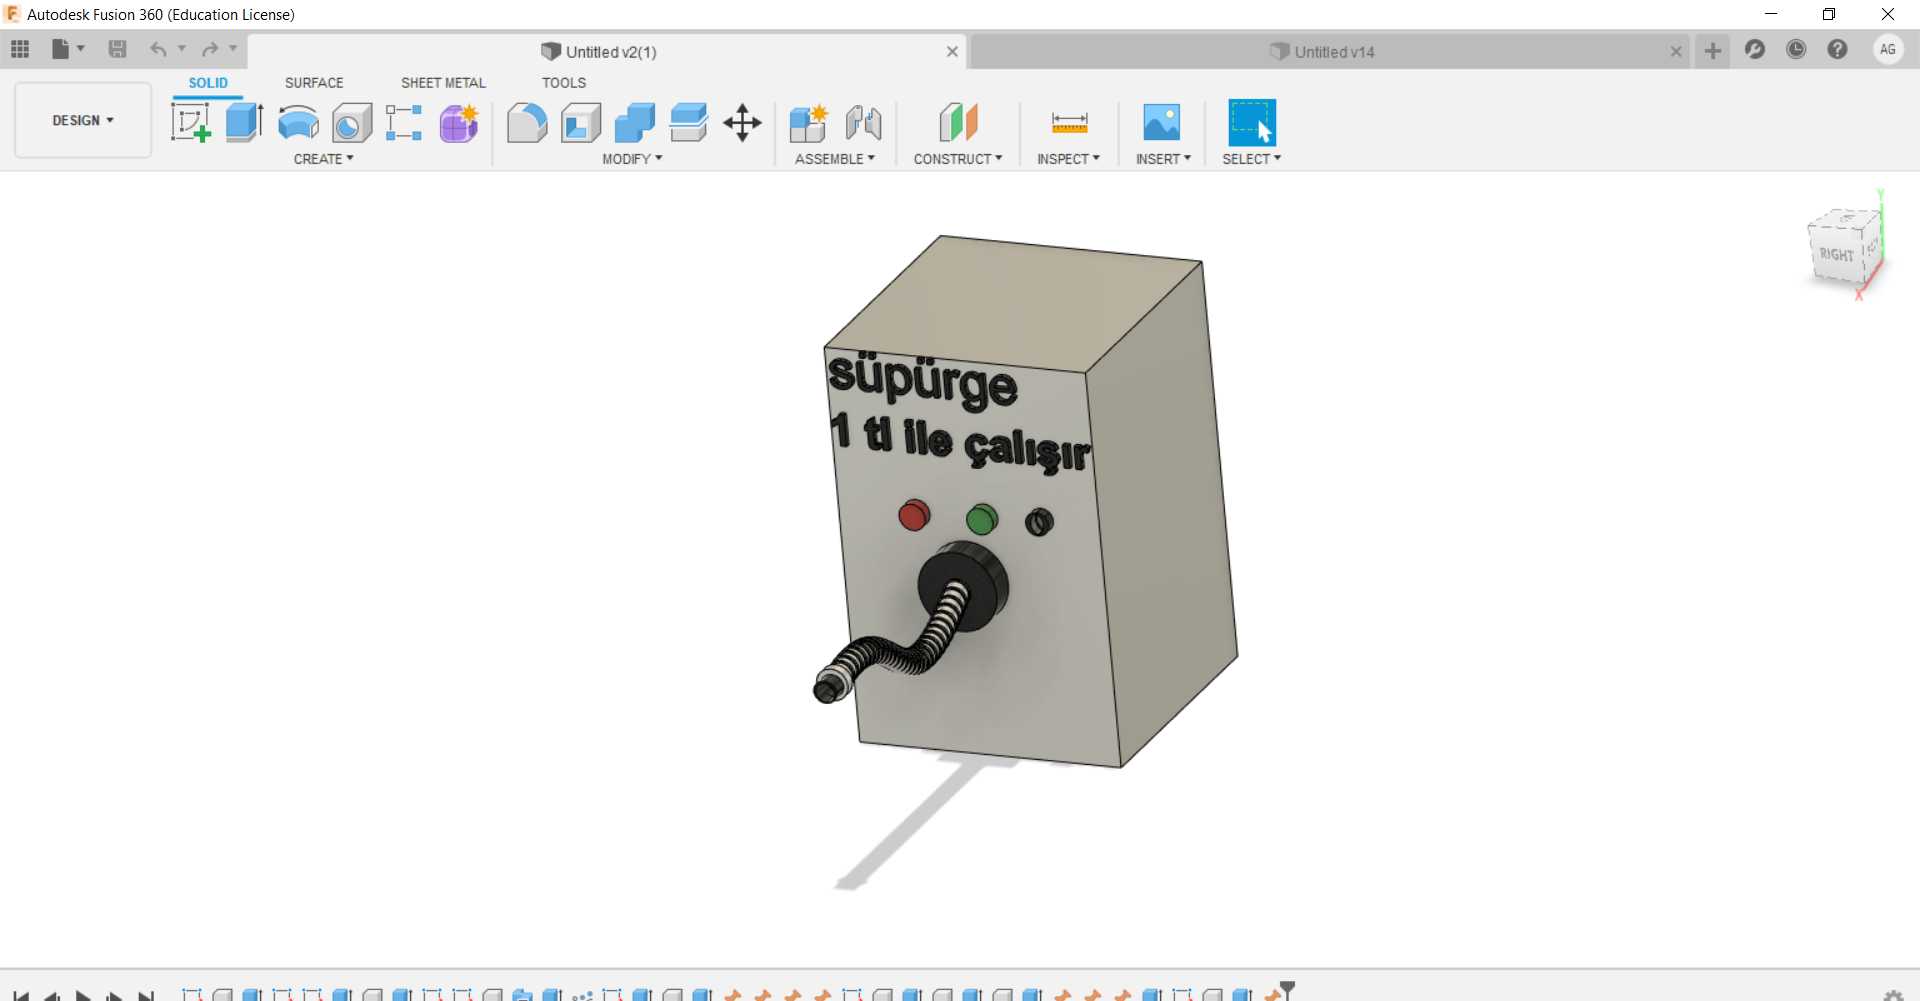The image size is (1920, 1001).
Task: Switch to the TOOLS tab
Action: point(564,83)
